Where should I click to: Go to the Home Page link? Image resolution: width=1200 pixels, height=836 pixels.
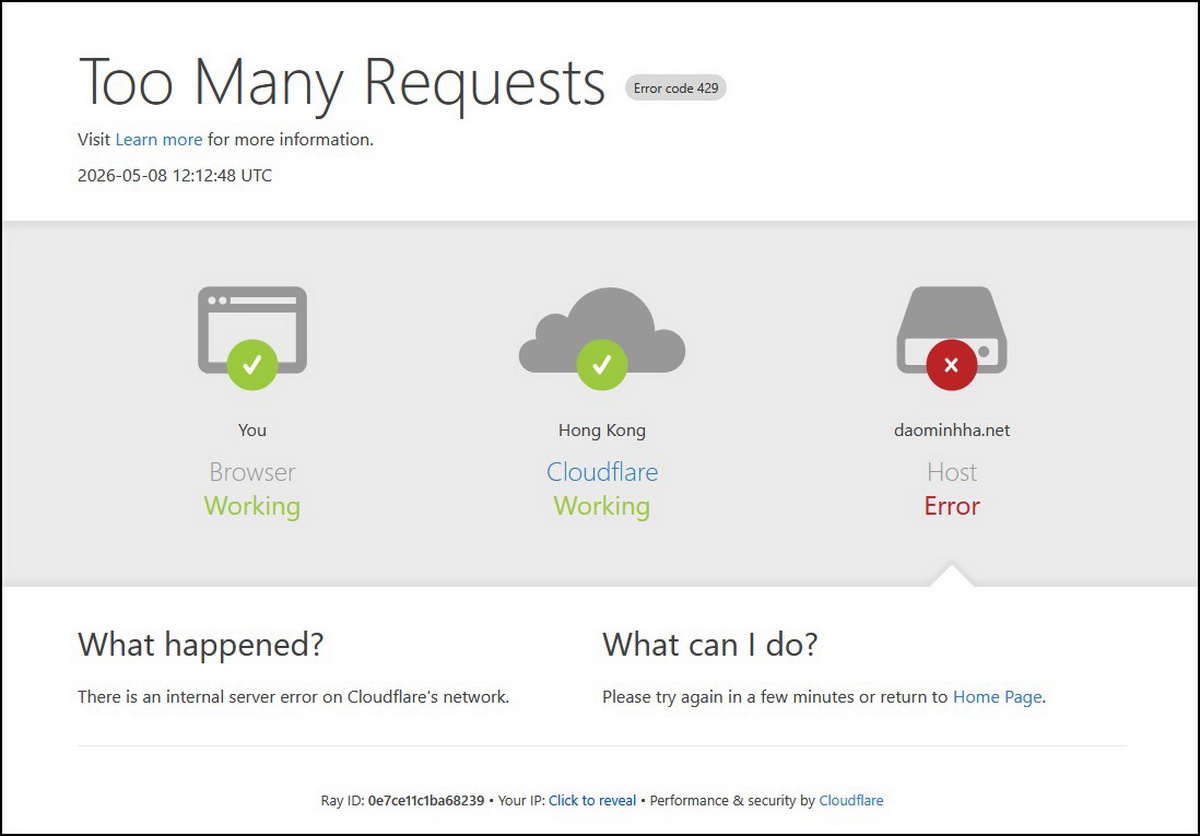tap(997, 697)
